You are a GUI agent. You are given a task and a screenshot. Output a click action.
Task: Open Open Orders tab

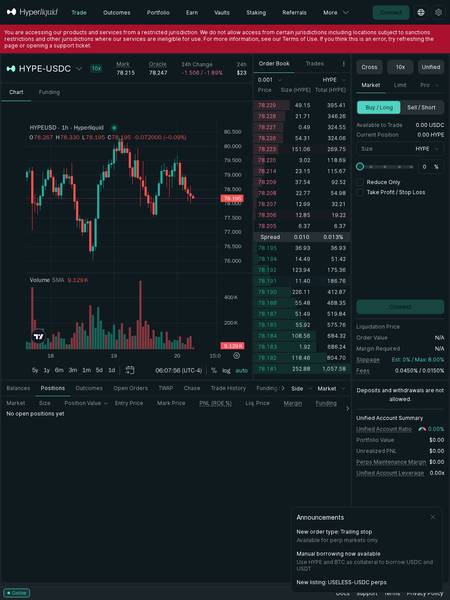click(130, 388)
